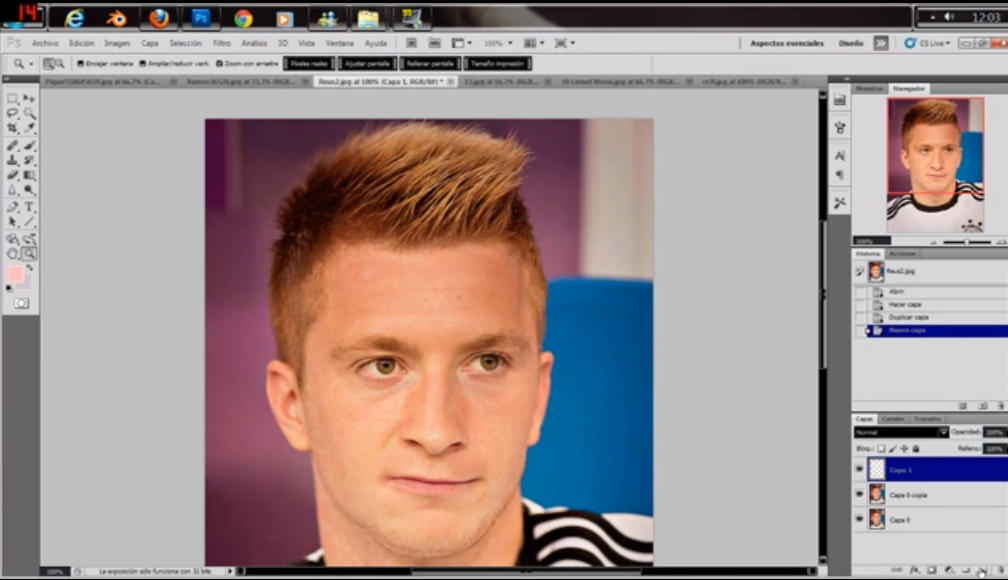Open the 100% zoom level dropdown
The width and height of the screenshot is (1008, 580).
click(498, 43)
